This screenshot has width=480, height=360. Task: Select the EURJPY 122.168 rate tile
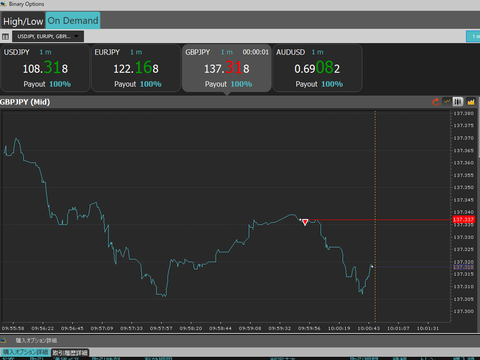click(136, 68)
